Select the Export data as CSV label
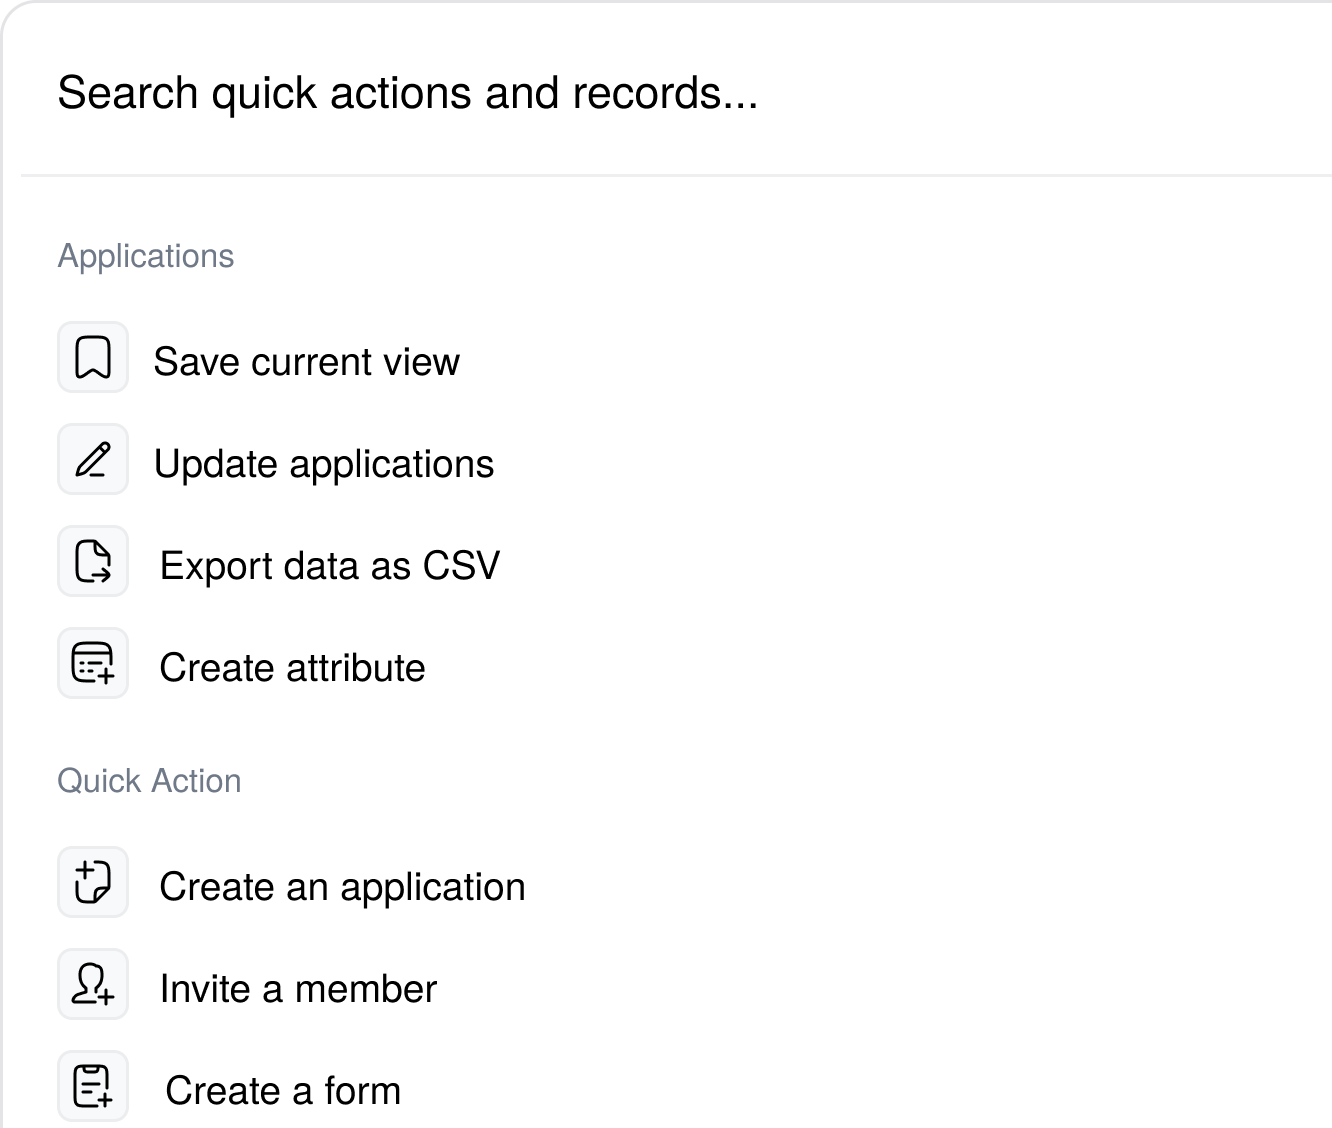 (330, 566)
